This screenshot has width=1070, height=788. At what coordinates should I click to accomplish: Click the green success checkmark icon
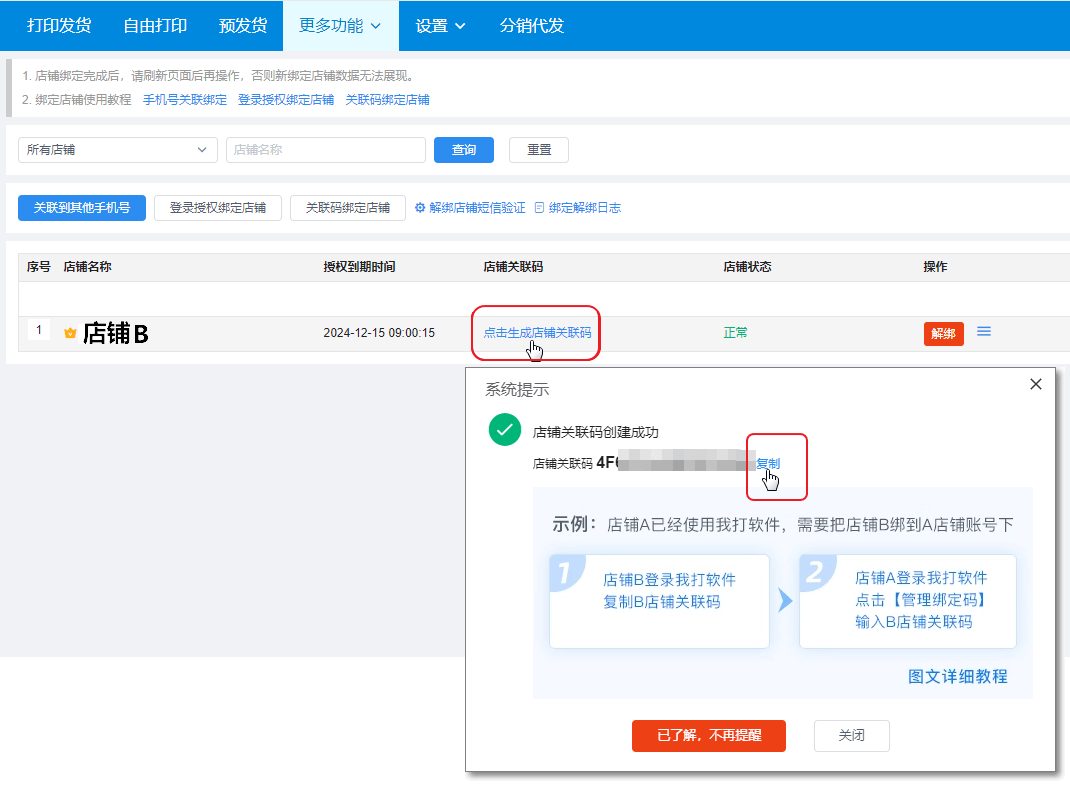pyautogui.click(x=506, y=430)
